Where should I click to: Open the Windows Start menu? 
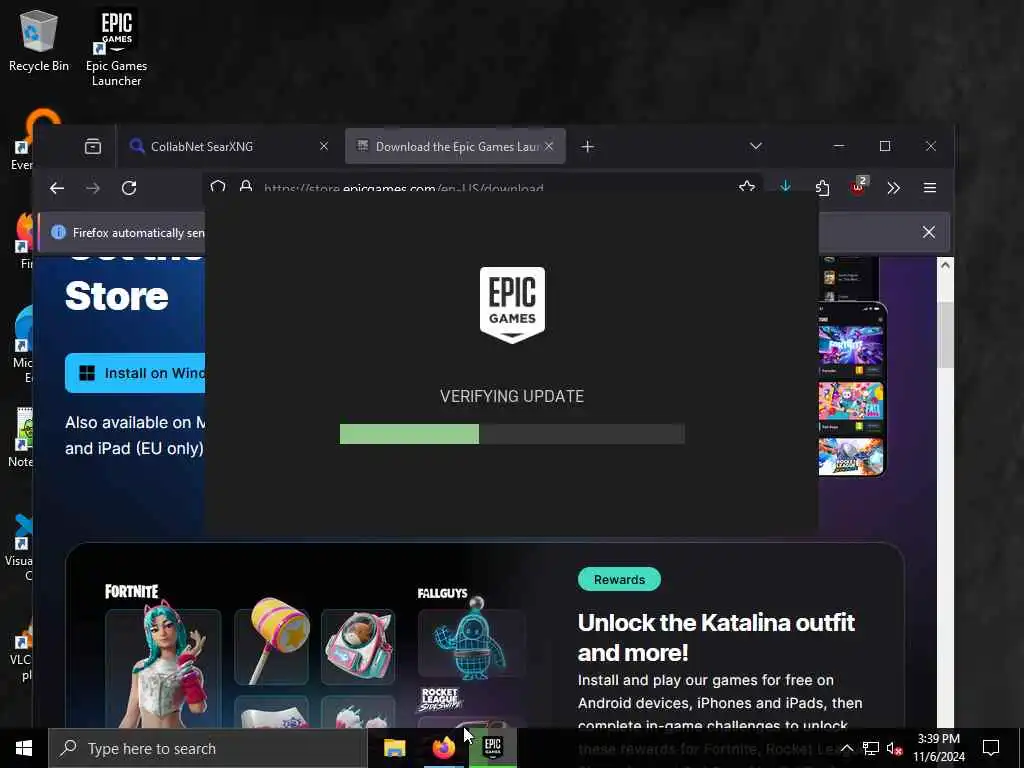coord(24,748)
